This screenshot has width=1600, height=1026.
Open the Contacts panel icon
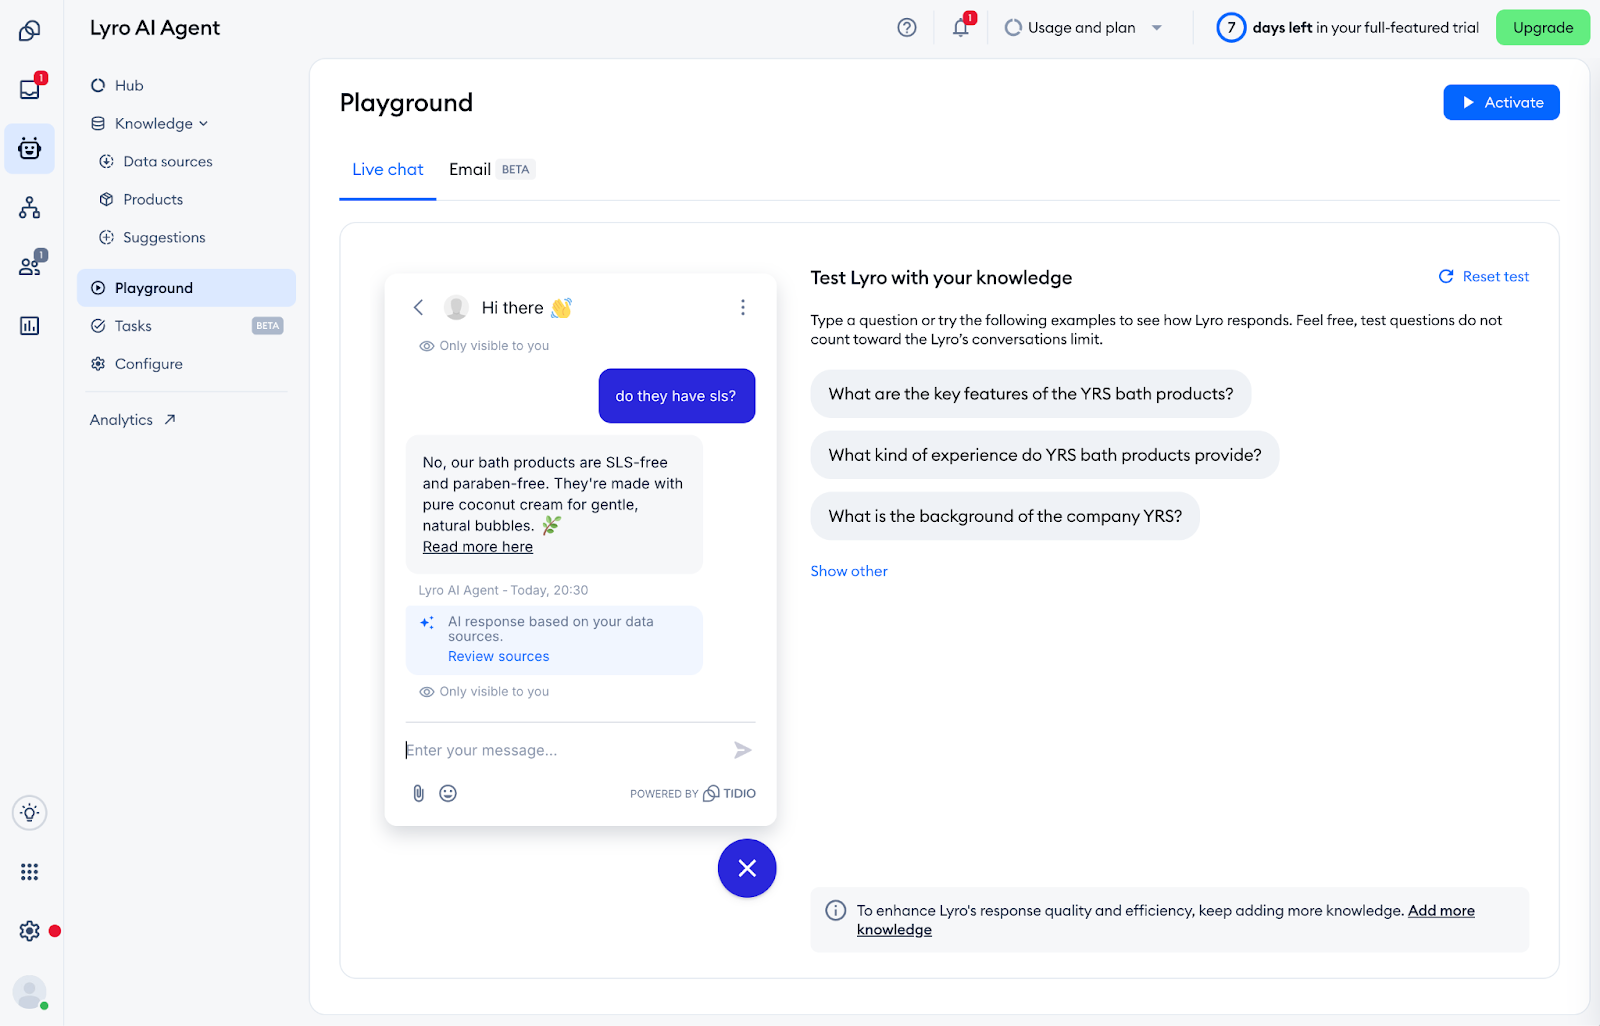(29, 265)
